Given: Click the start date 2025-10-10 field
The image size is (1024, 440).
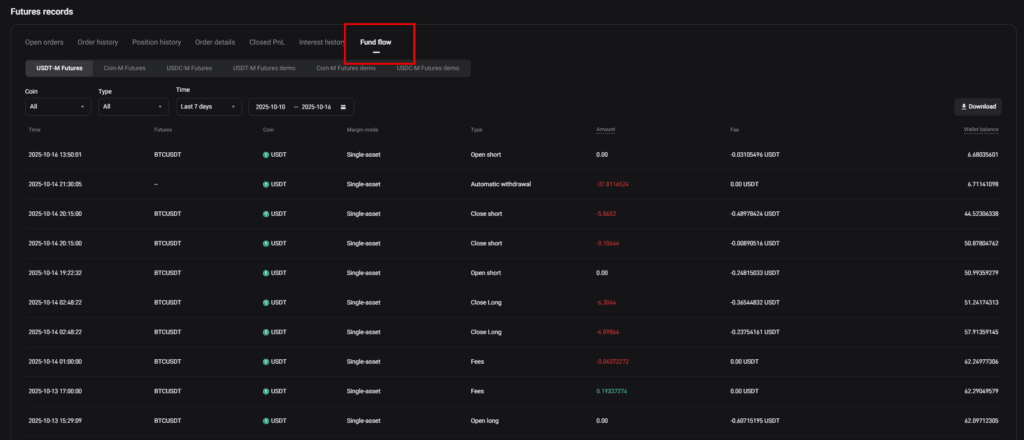Looking at the screenshot, I should coord(270,106).
